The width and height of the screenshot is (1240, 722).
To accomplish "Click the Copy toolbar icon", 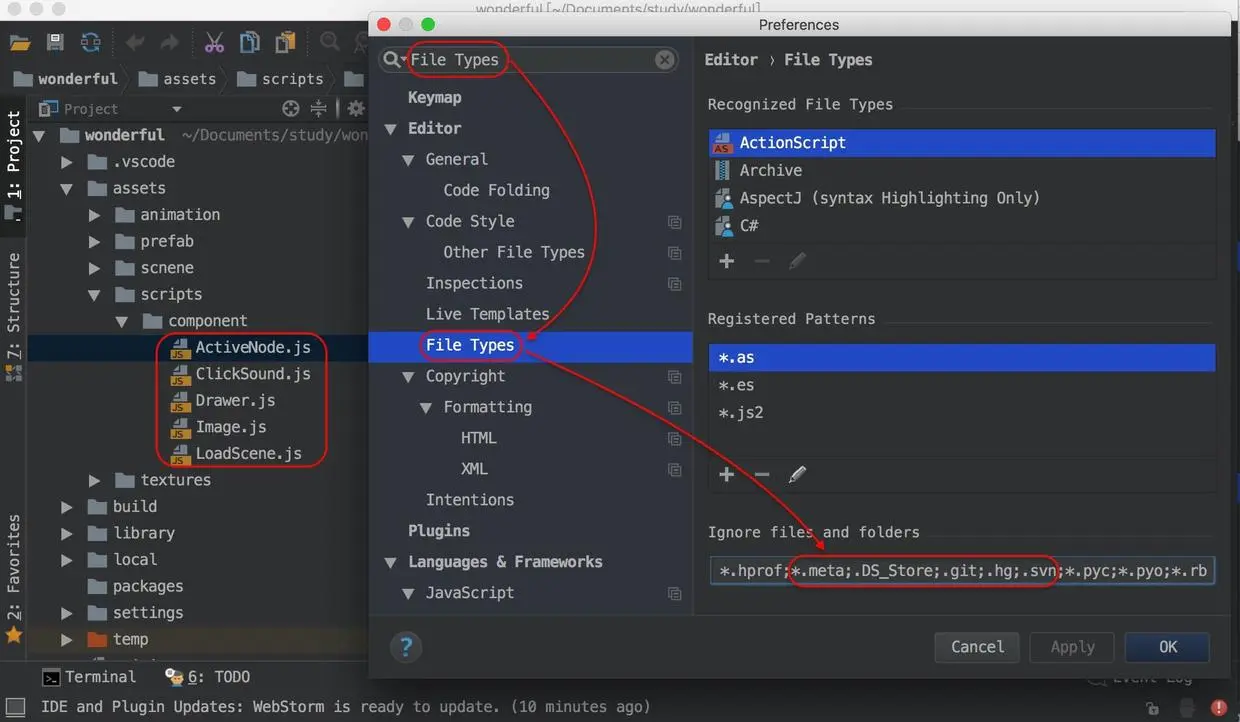I will (250, 42).
